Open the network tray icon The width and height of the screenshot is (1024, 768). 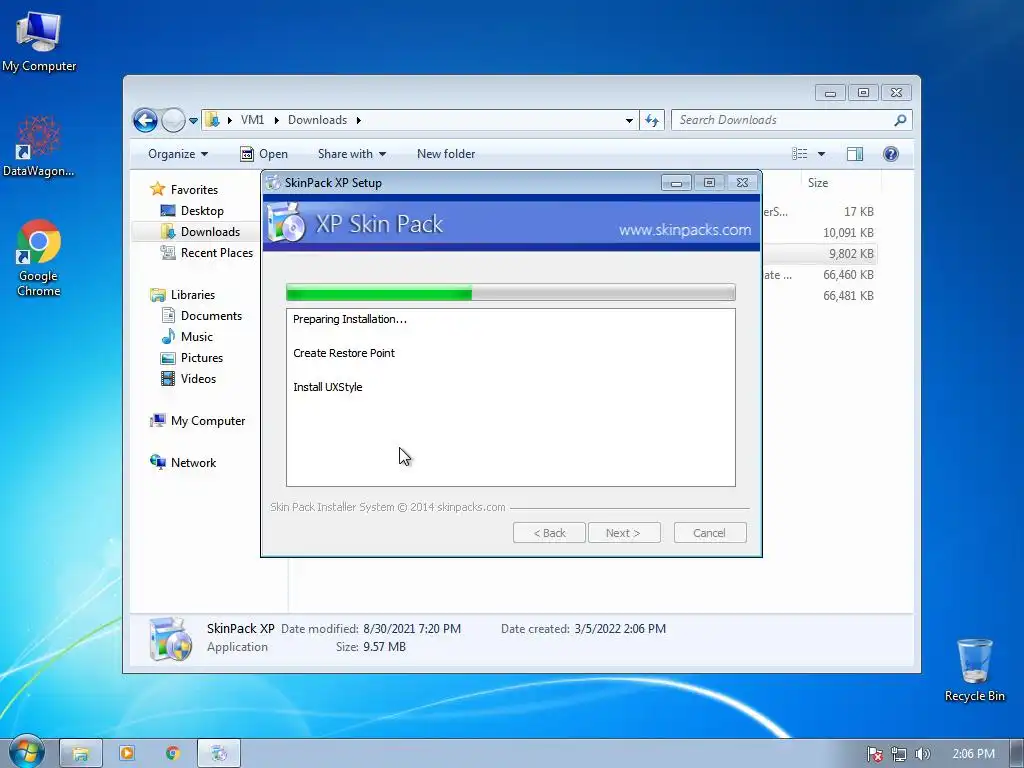click(x=899, y=754)
